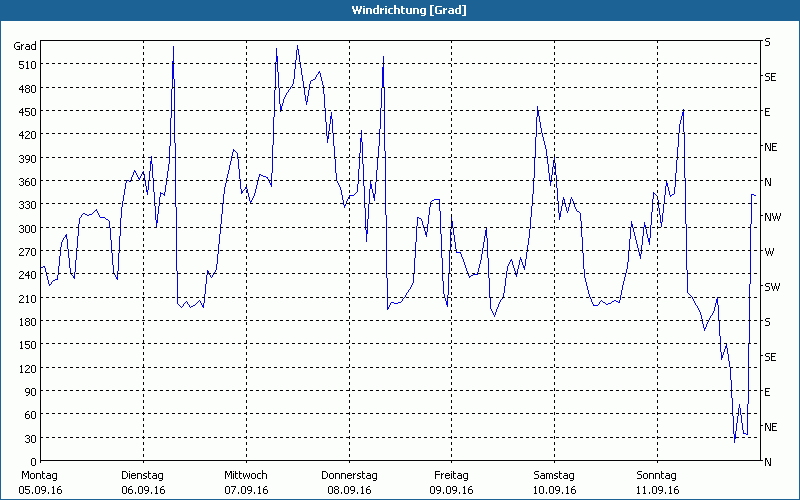The height and width of the screenshot is (500, 800).
Task: Select the 150 axis value
Action: click(28, 345)
